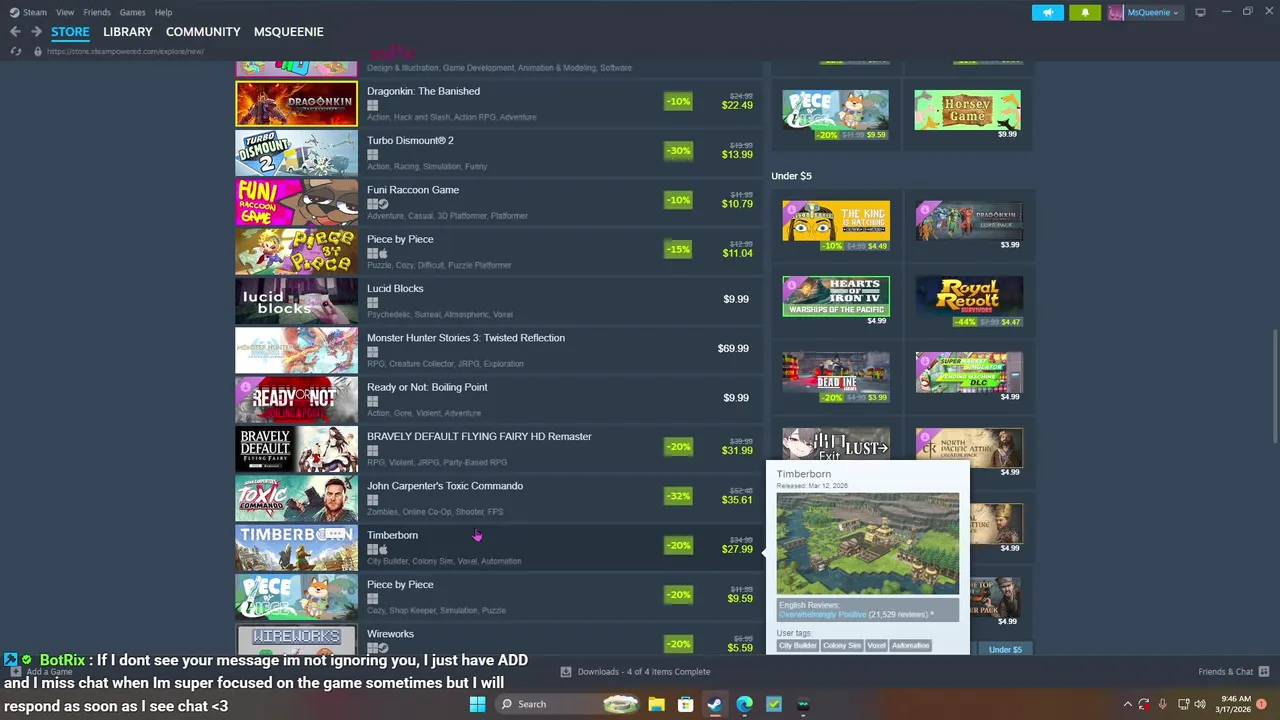Switch to the COMMUNITY tab

point(203,32)
